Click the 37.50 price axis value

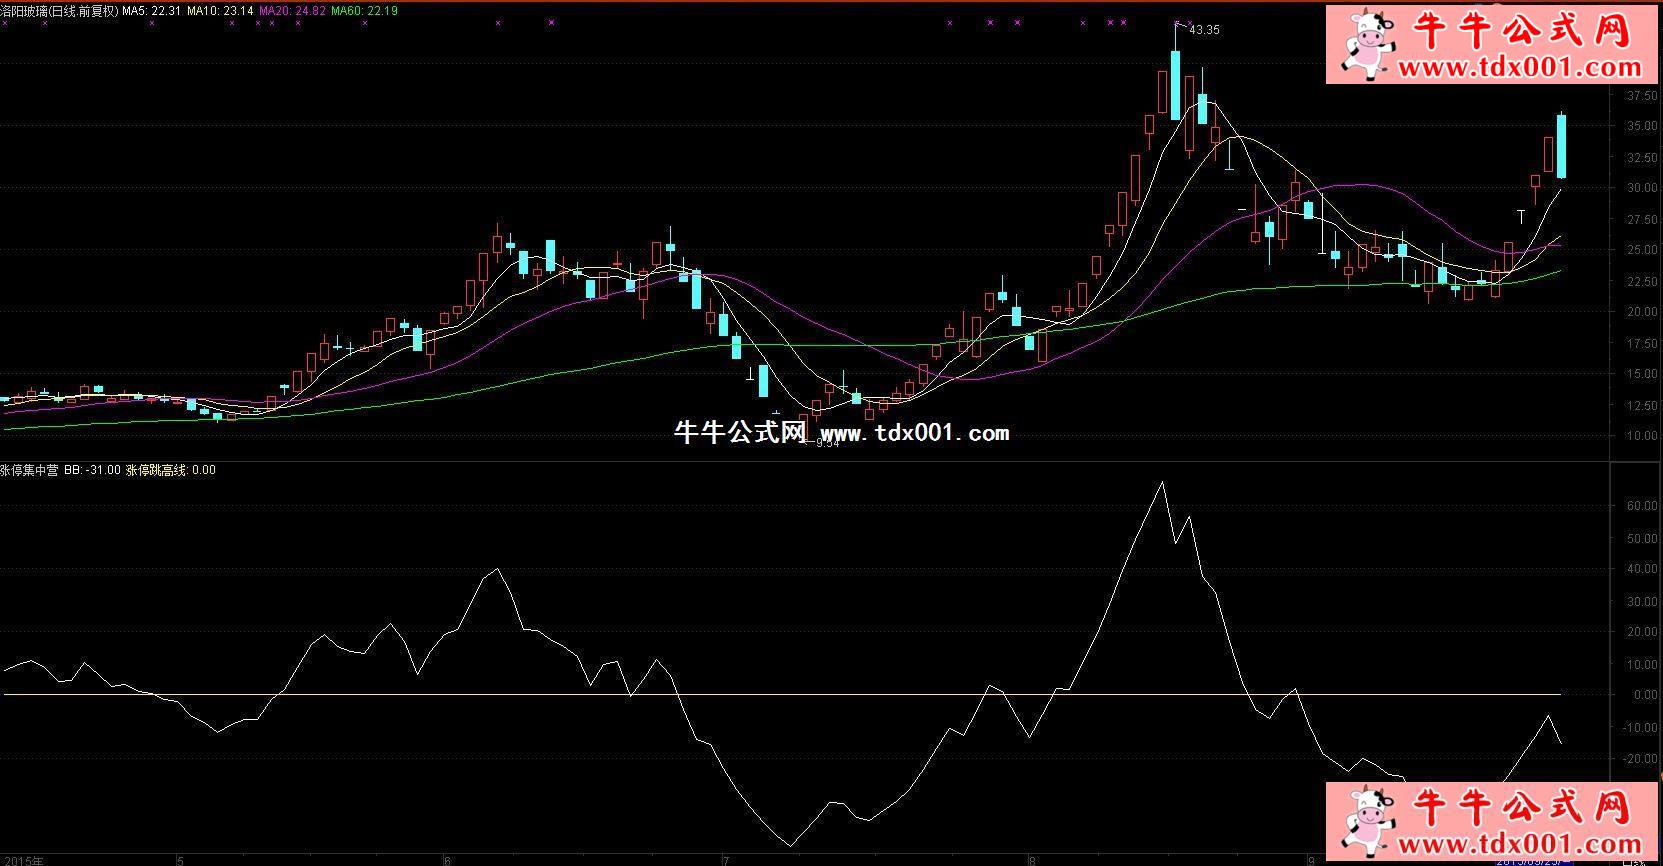[x=1642, y=96]
